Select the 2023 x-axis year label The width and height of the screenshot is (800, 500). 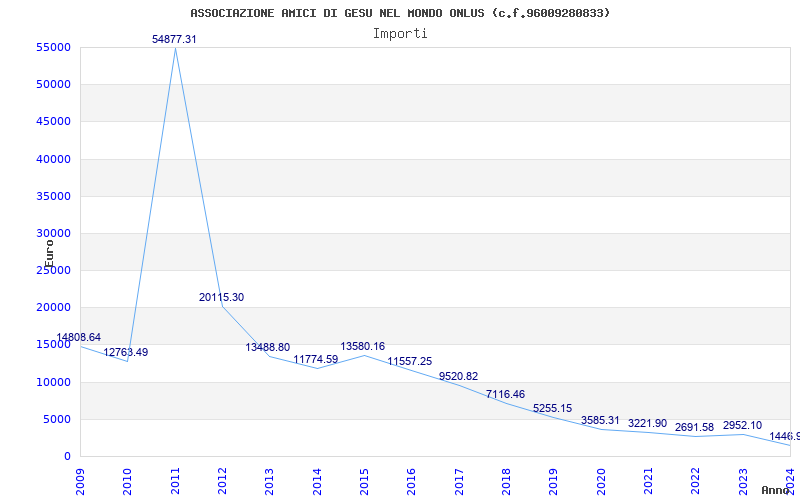click(x=743, y=482)
